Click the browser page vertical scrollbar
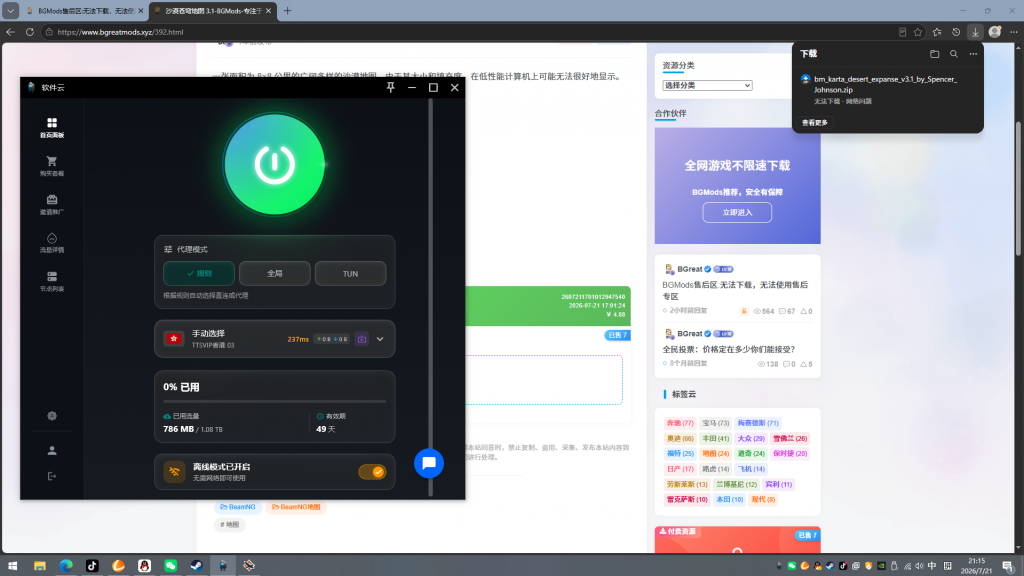The image size is (1024, 576). click(x=1018, y=189)
